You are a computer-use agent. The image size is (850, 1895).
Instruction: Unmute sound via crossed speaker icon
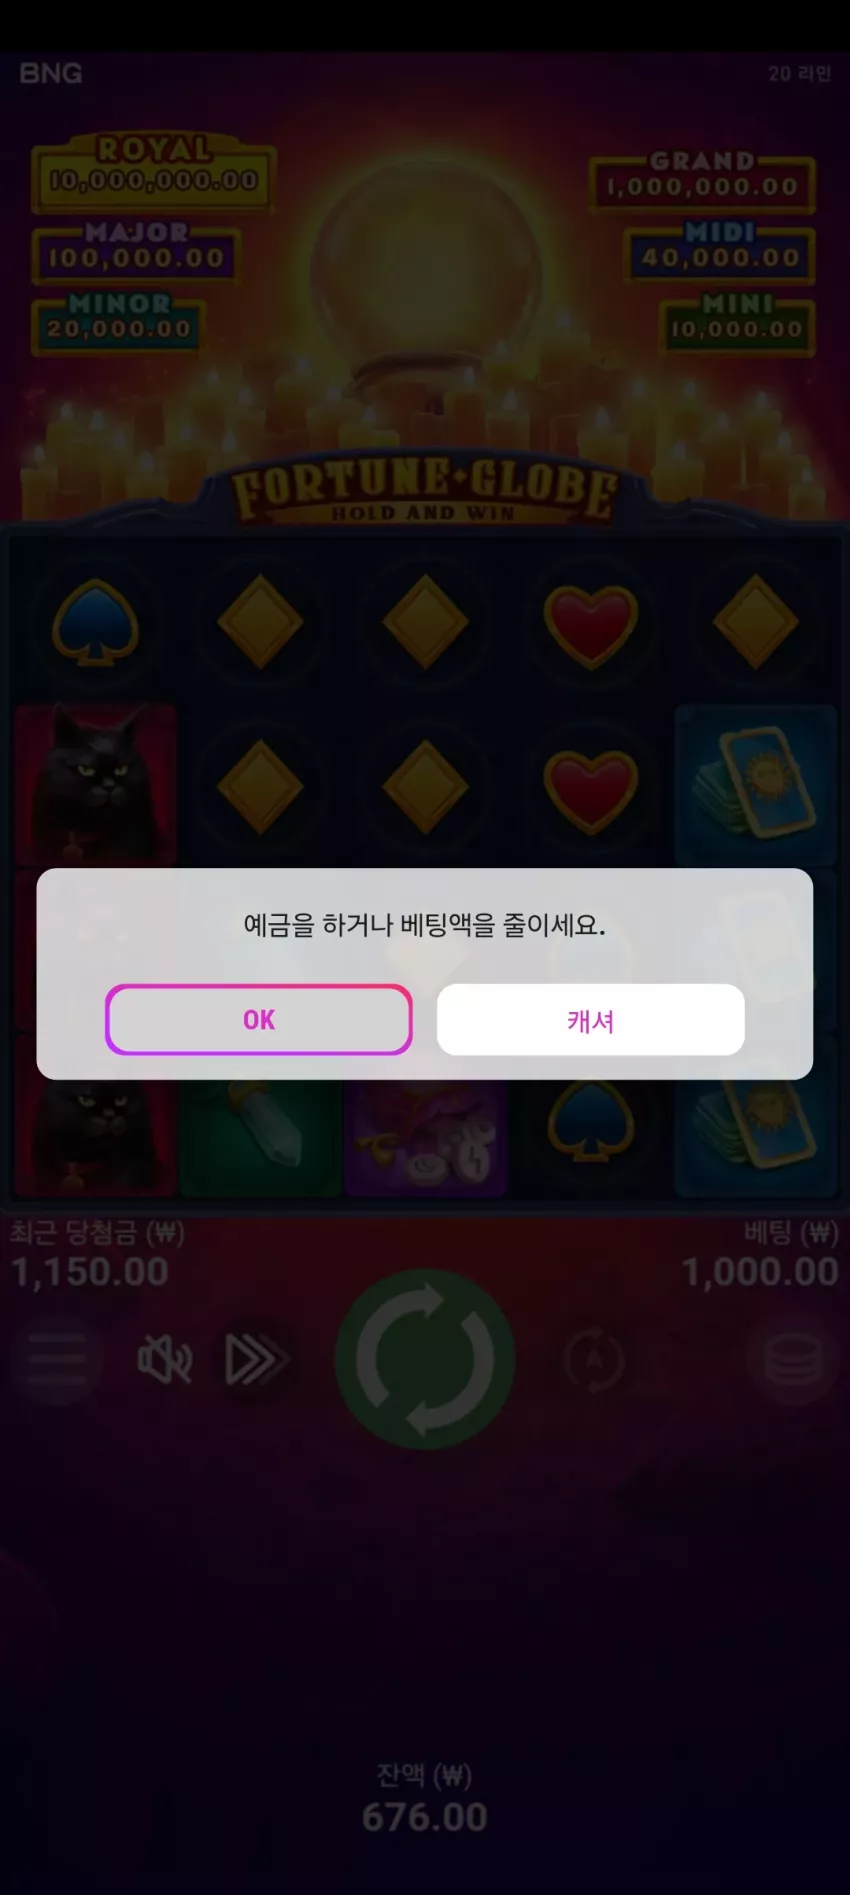point(164,1360)
